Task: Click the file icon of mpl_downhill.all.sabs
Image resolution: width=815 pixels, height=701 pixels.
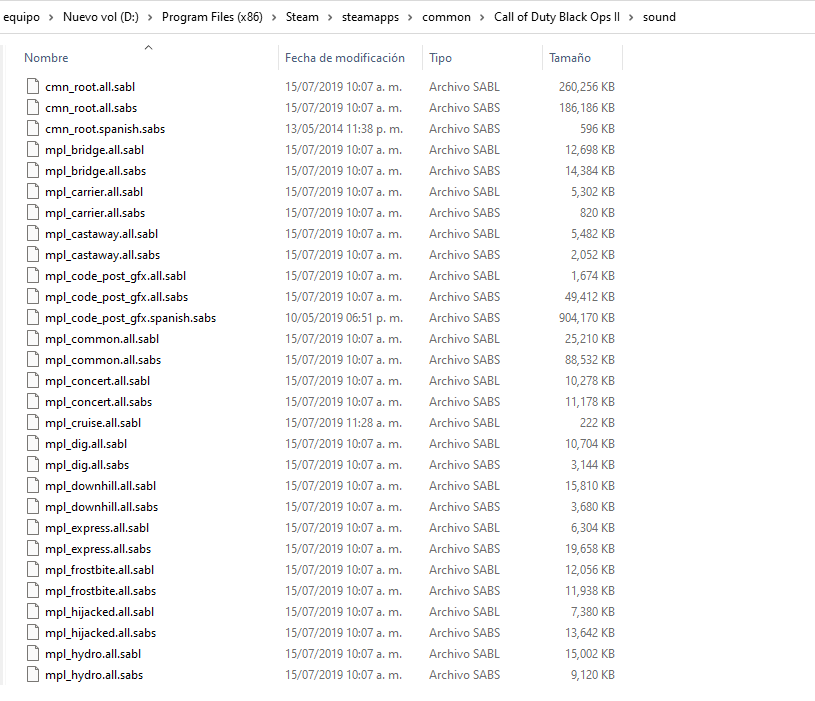Action: pyautogui.click(x=33, y=506)
